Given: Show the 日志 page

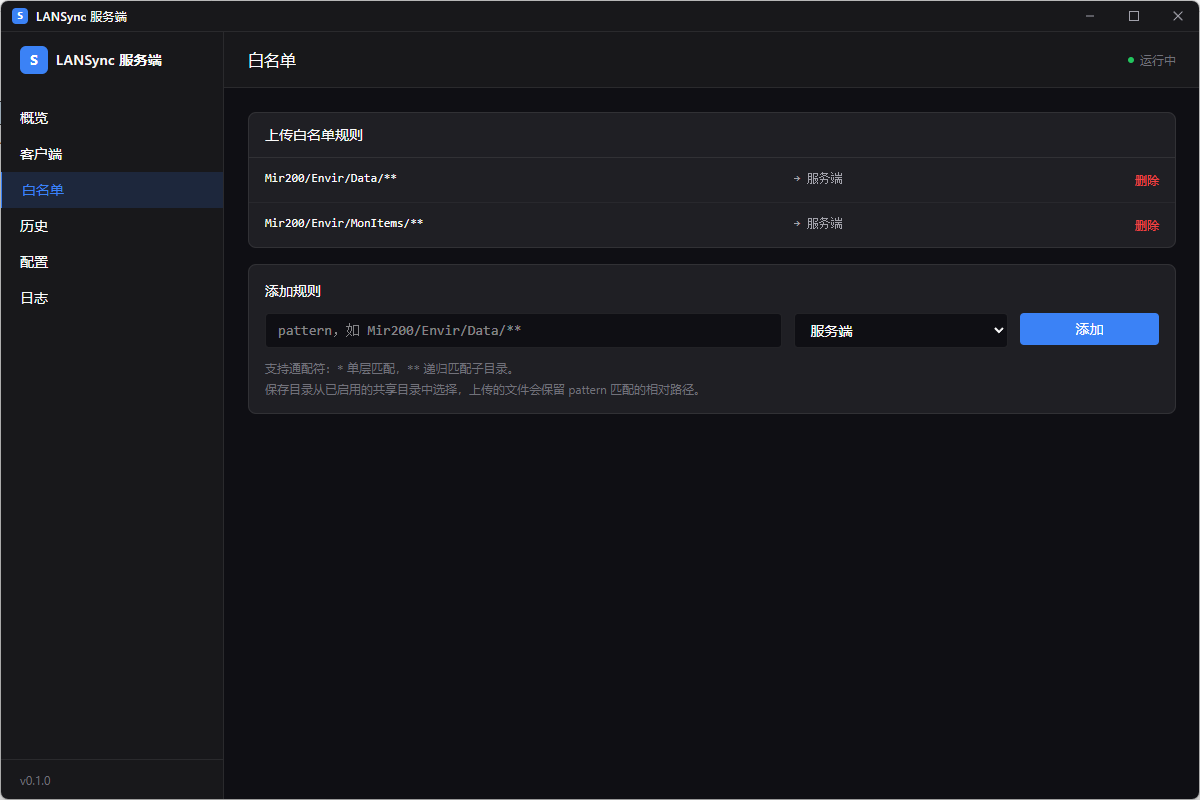Looking at the screenshot, I should [x=112, y=298].
